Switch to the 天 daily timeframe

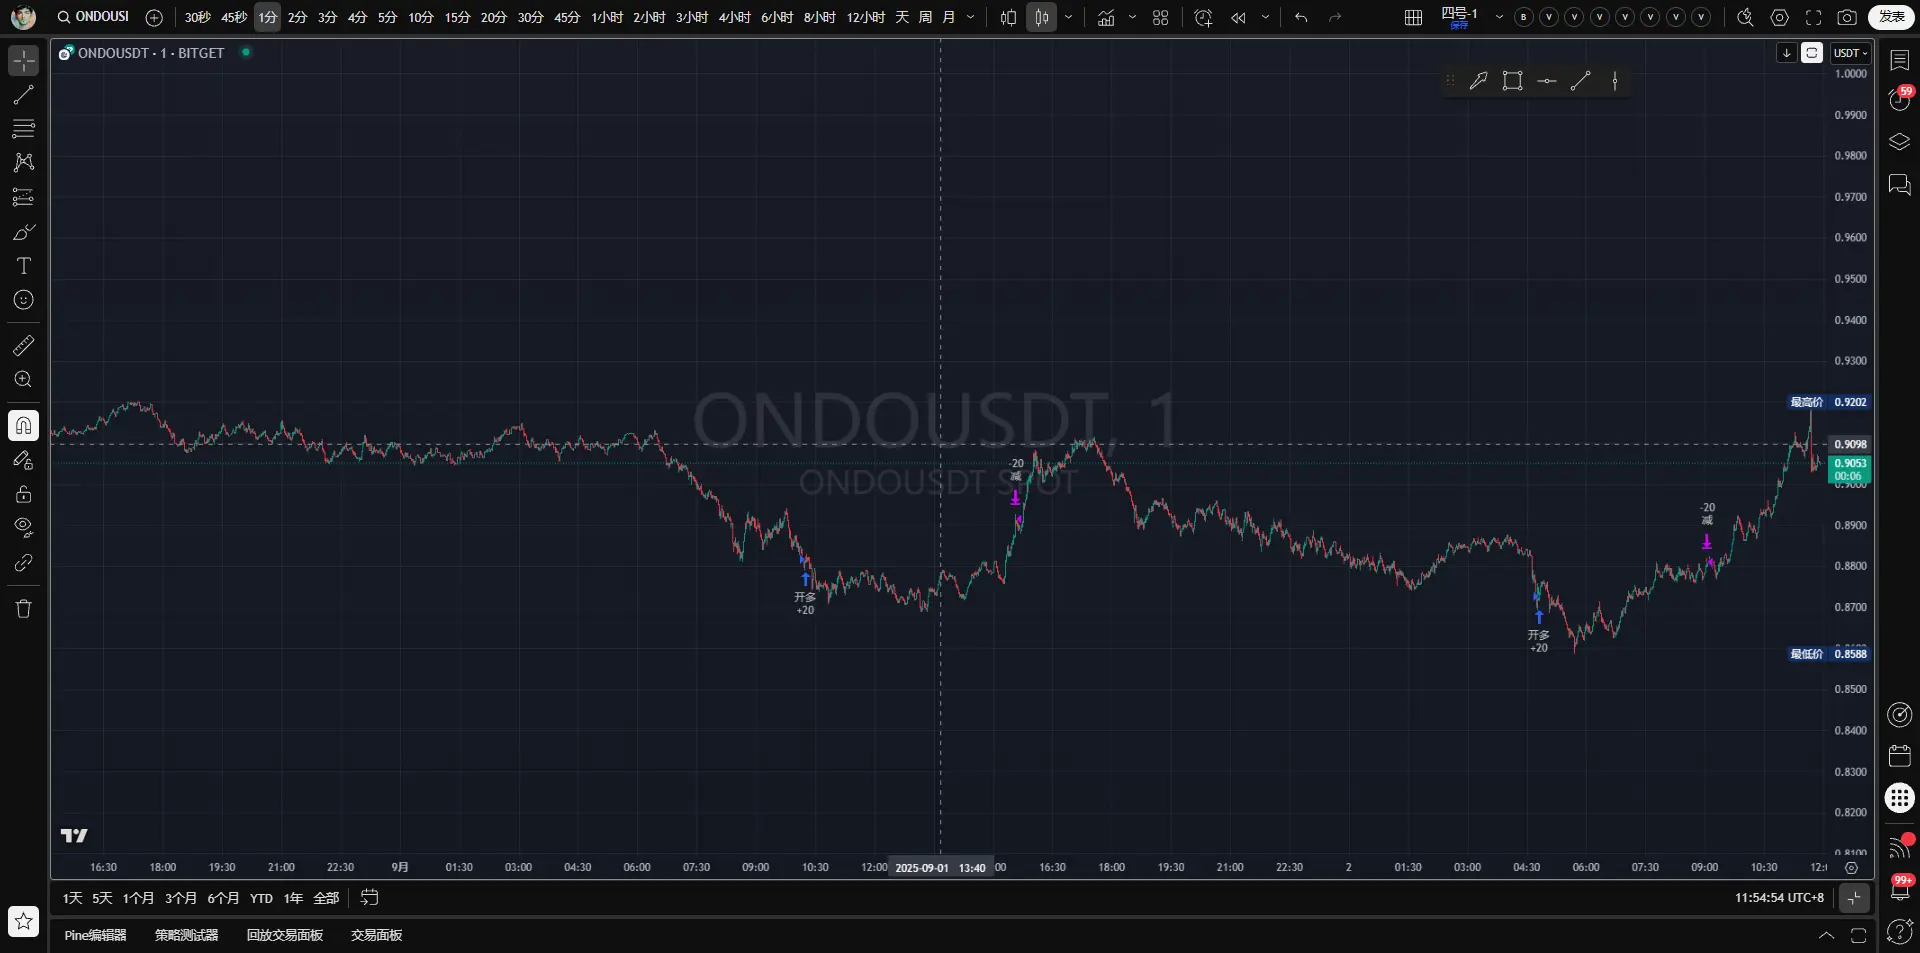click(x=902, y=18)
